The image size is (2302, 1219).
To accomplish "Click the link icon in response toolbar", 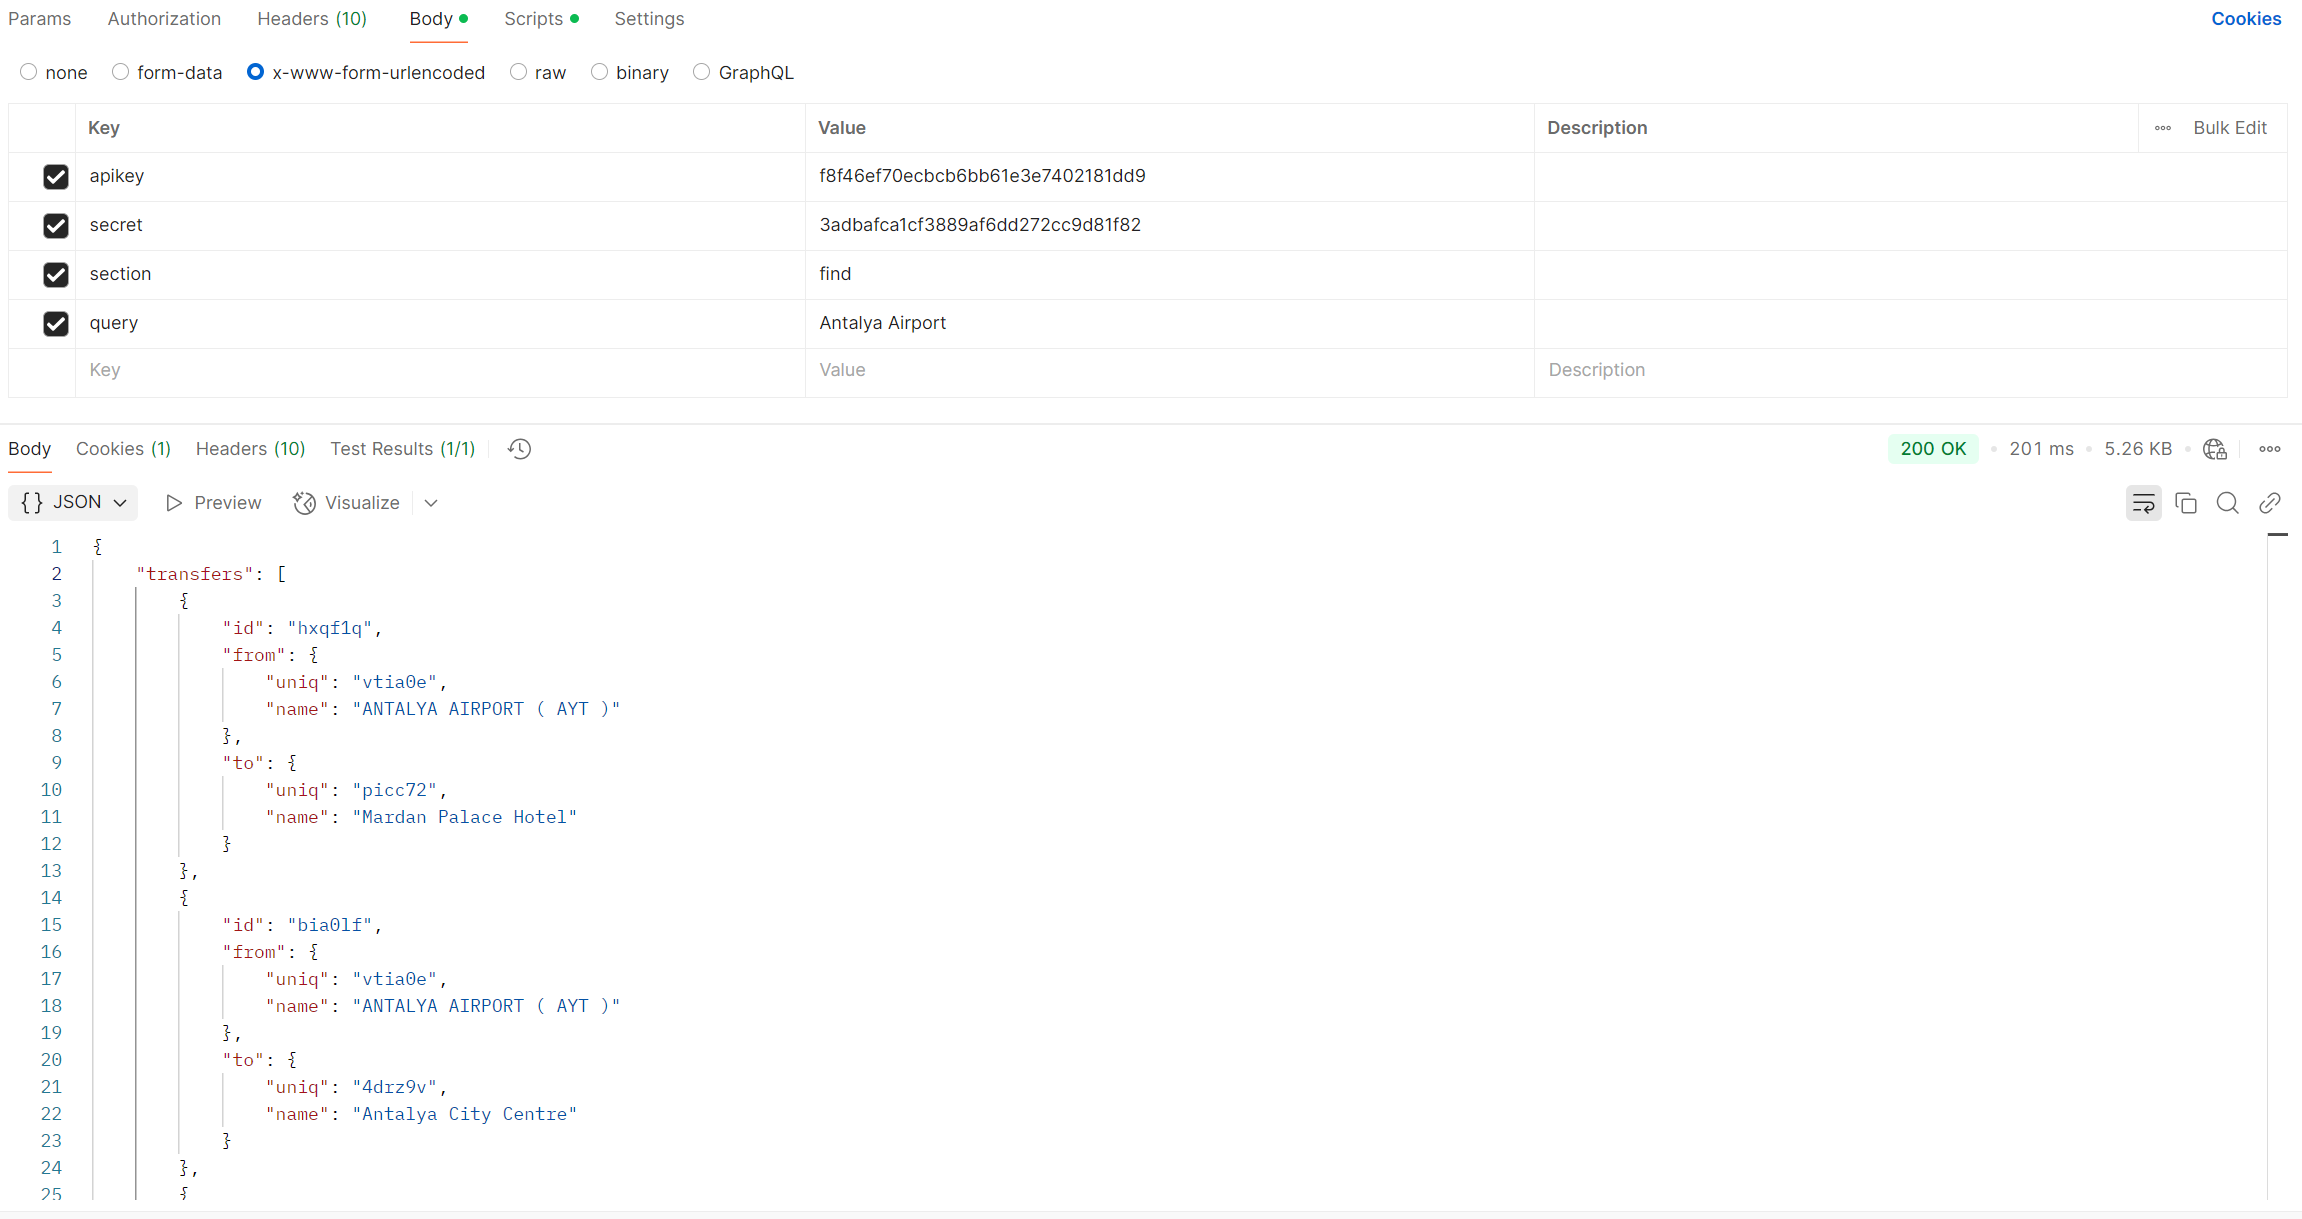I will [2270, 503].
